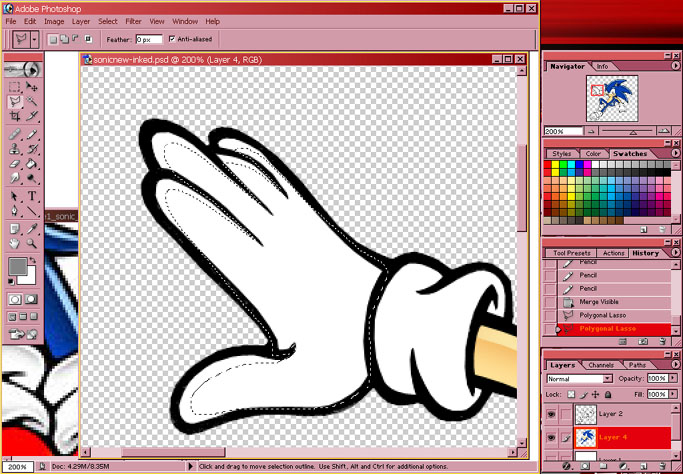
Task: Hide Layer 2 with eye icon
Action: 551,414
